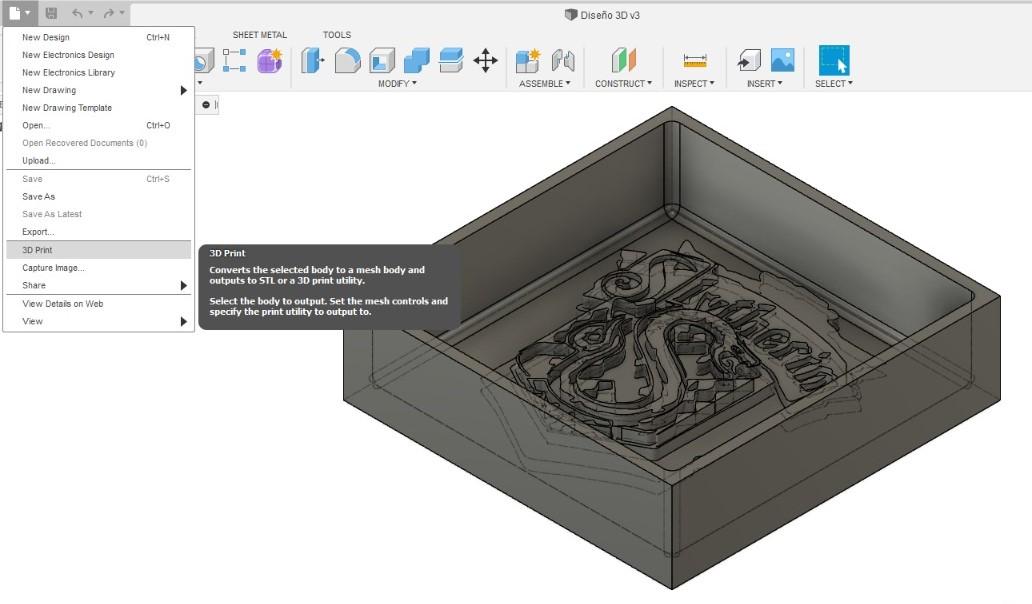Open the Undo history dropdown arrow

pyautogui.click(x=91, y=13)
